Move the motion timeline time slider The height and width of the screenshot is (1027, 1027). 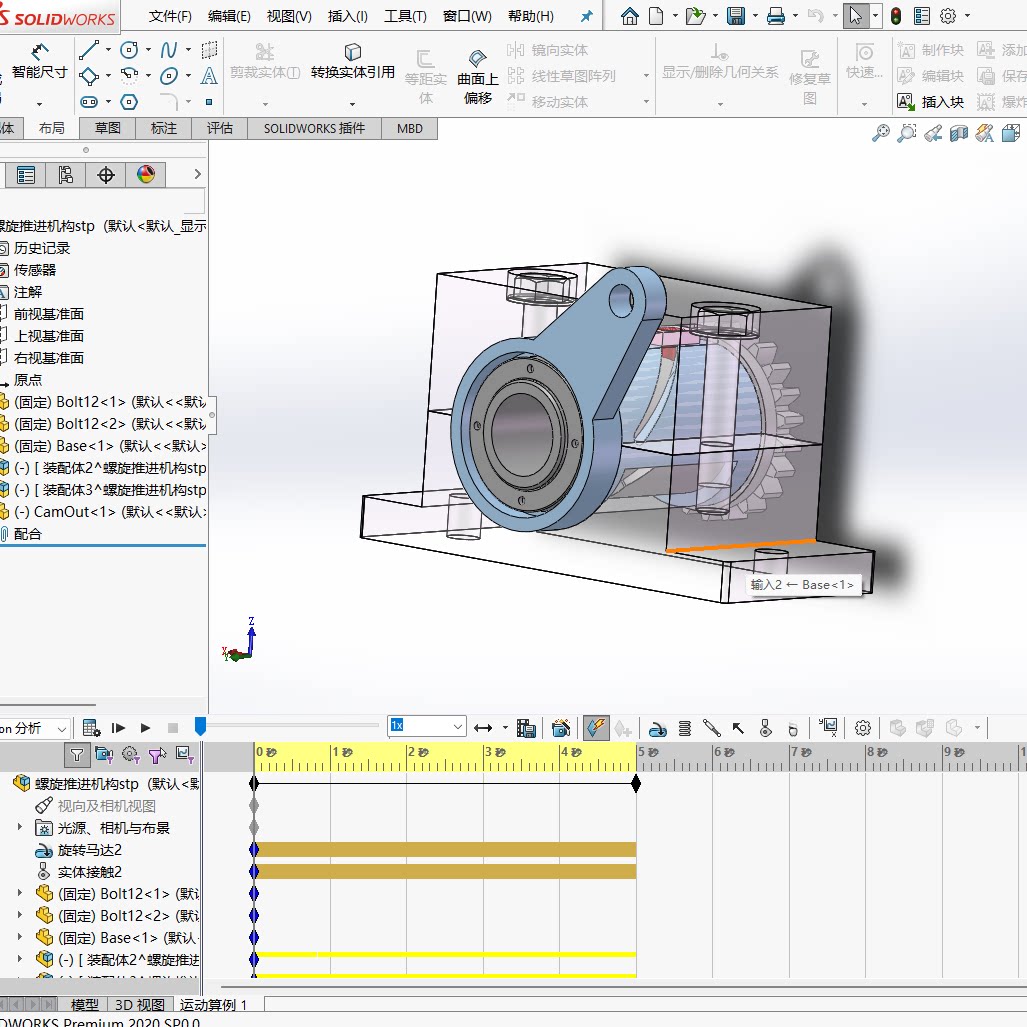[200, 726]
